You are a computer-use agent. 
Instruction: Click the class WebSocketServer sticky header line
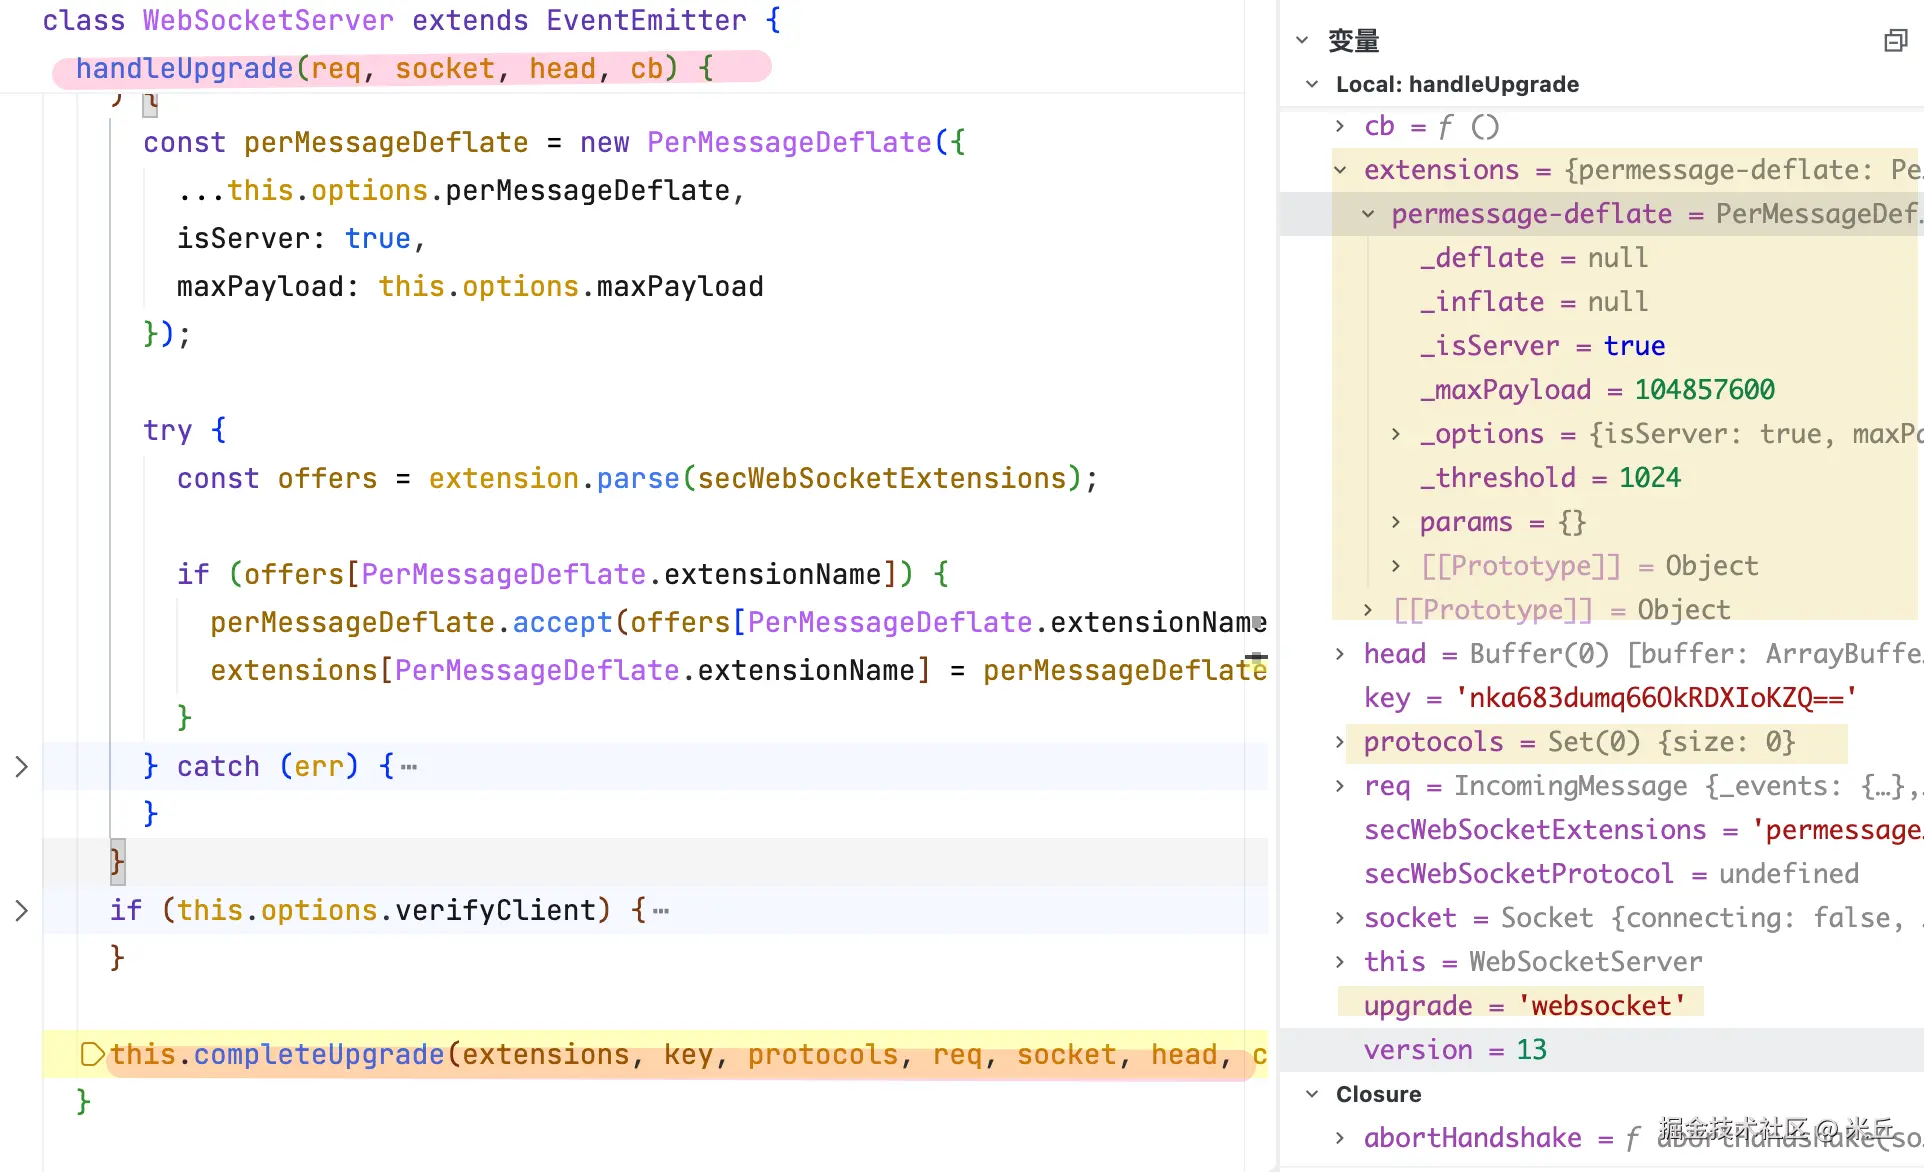tap(412, 21)
